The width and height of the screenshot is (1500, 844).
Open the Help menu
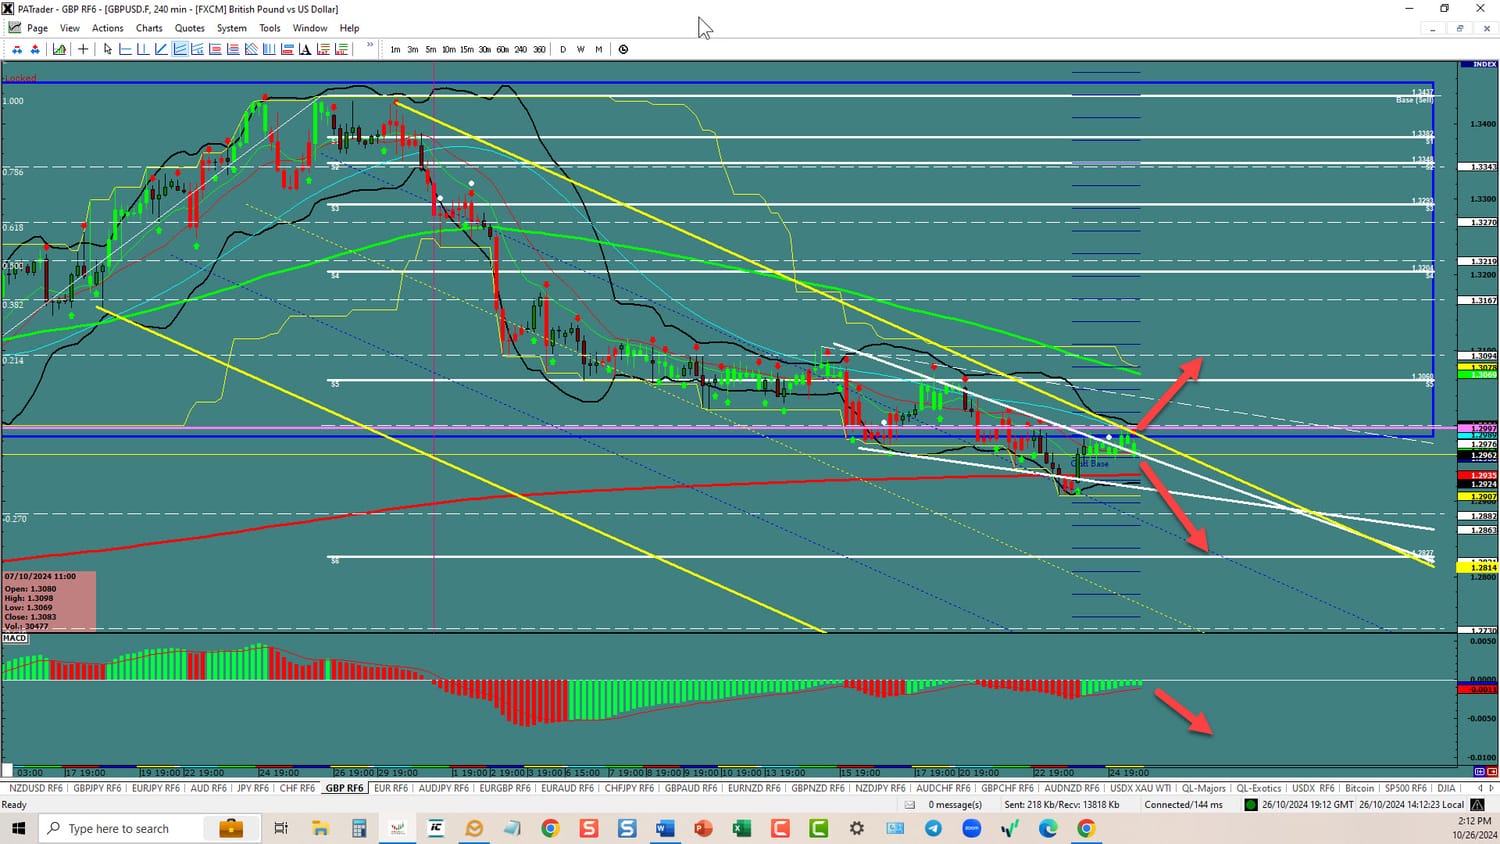(x=349, y=28)
